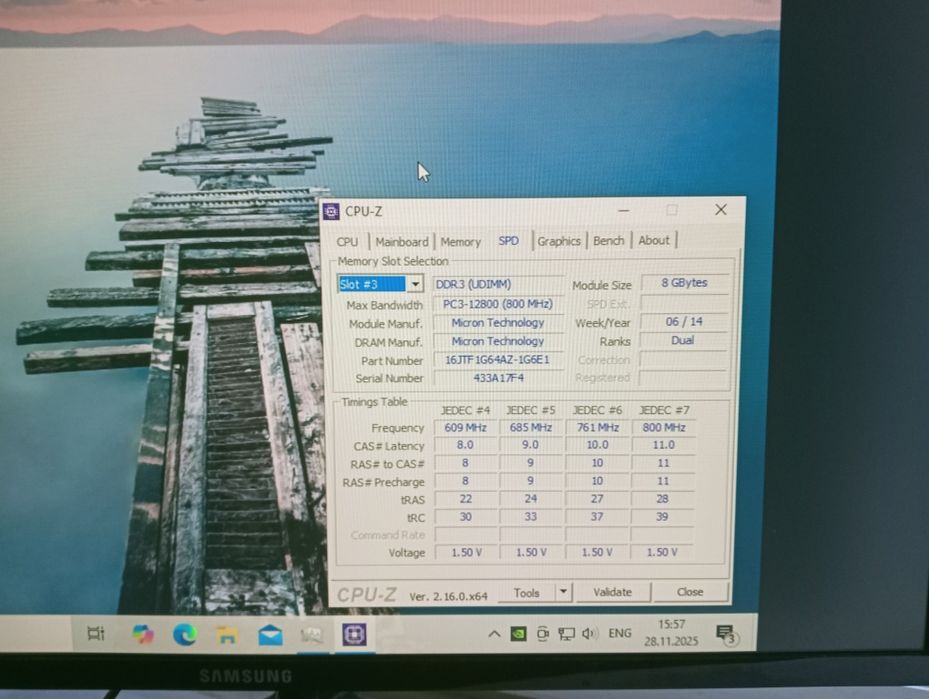Open Microsoft Edge from the taskbar

185,634
